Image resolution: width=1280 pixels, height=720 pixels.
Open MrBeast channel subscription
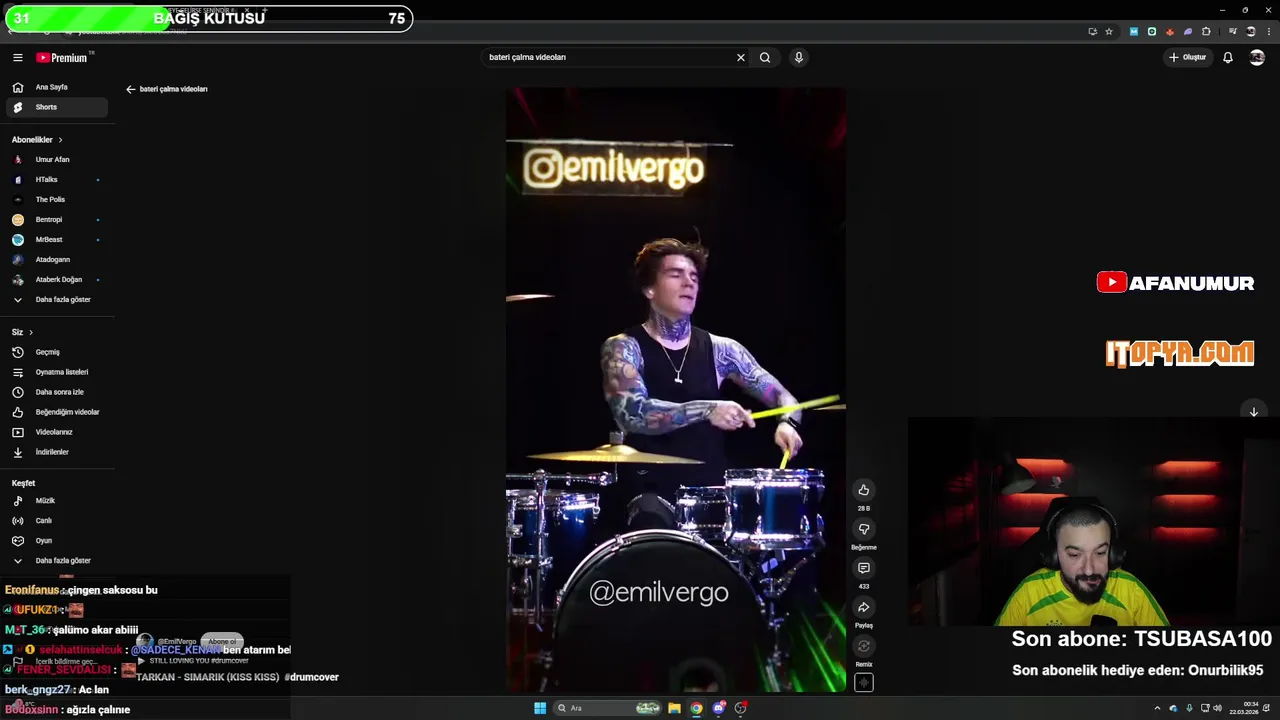coord(57,240)
